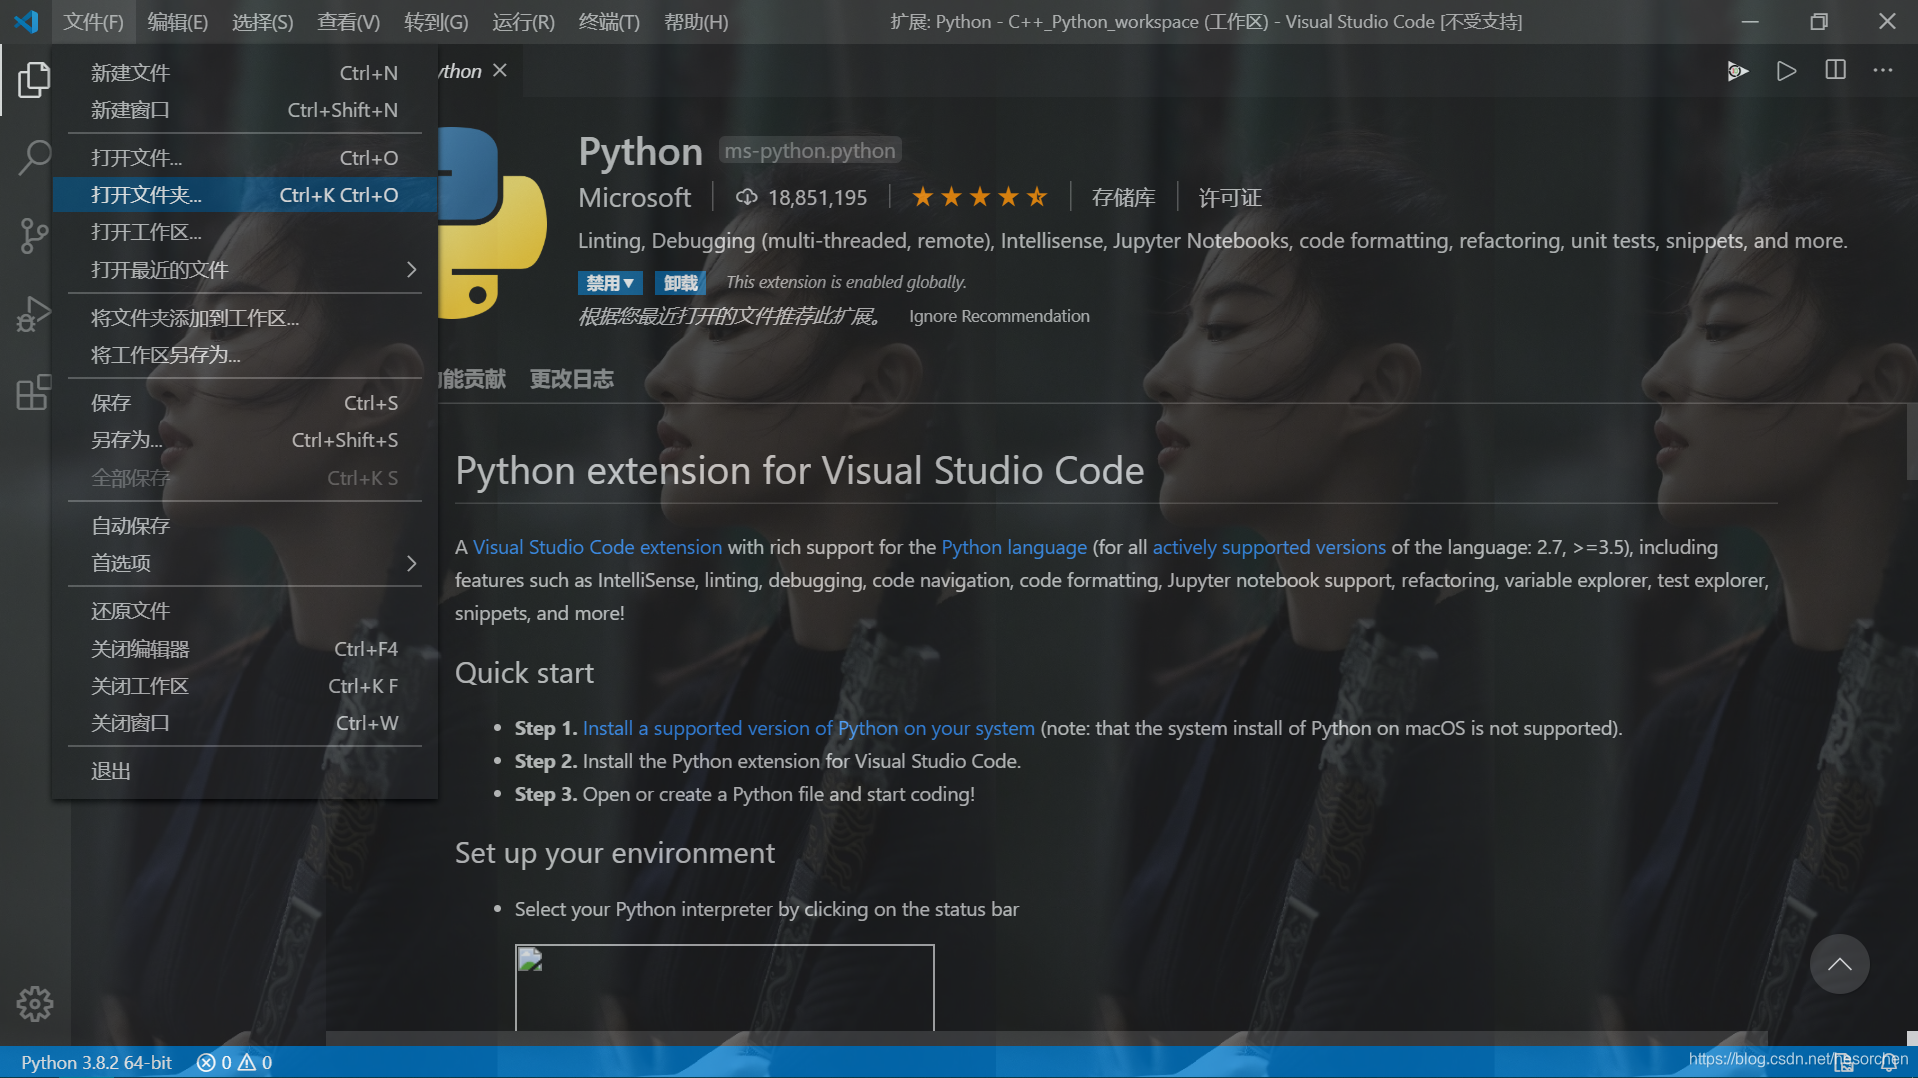Open the Extensions view in the activity bar
Screen dimensions: 1918x1078
[x=34, y=392]
